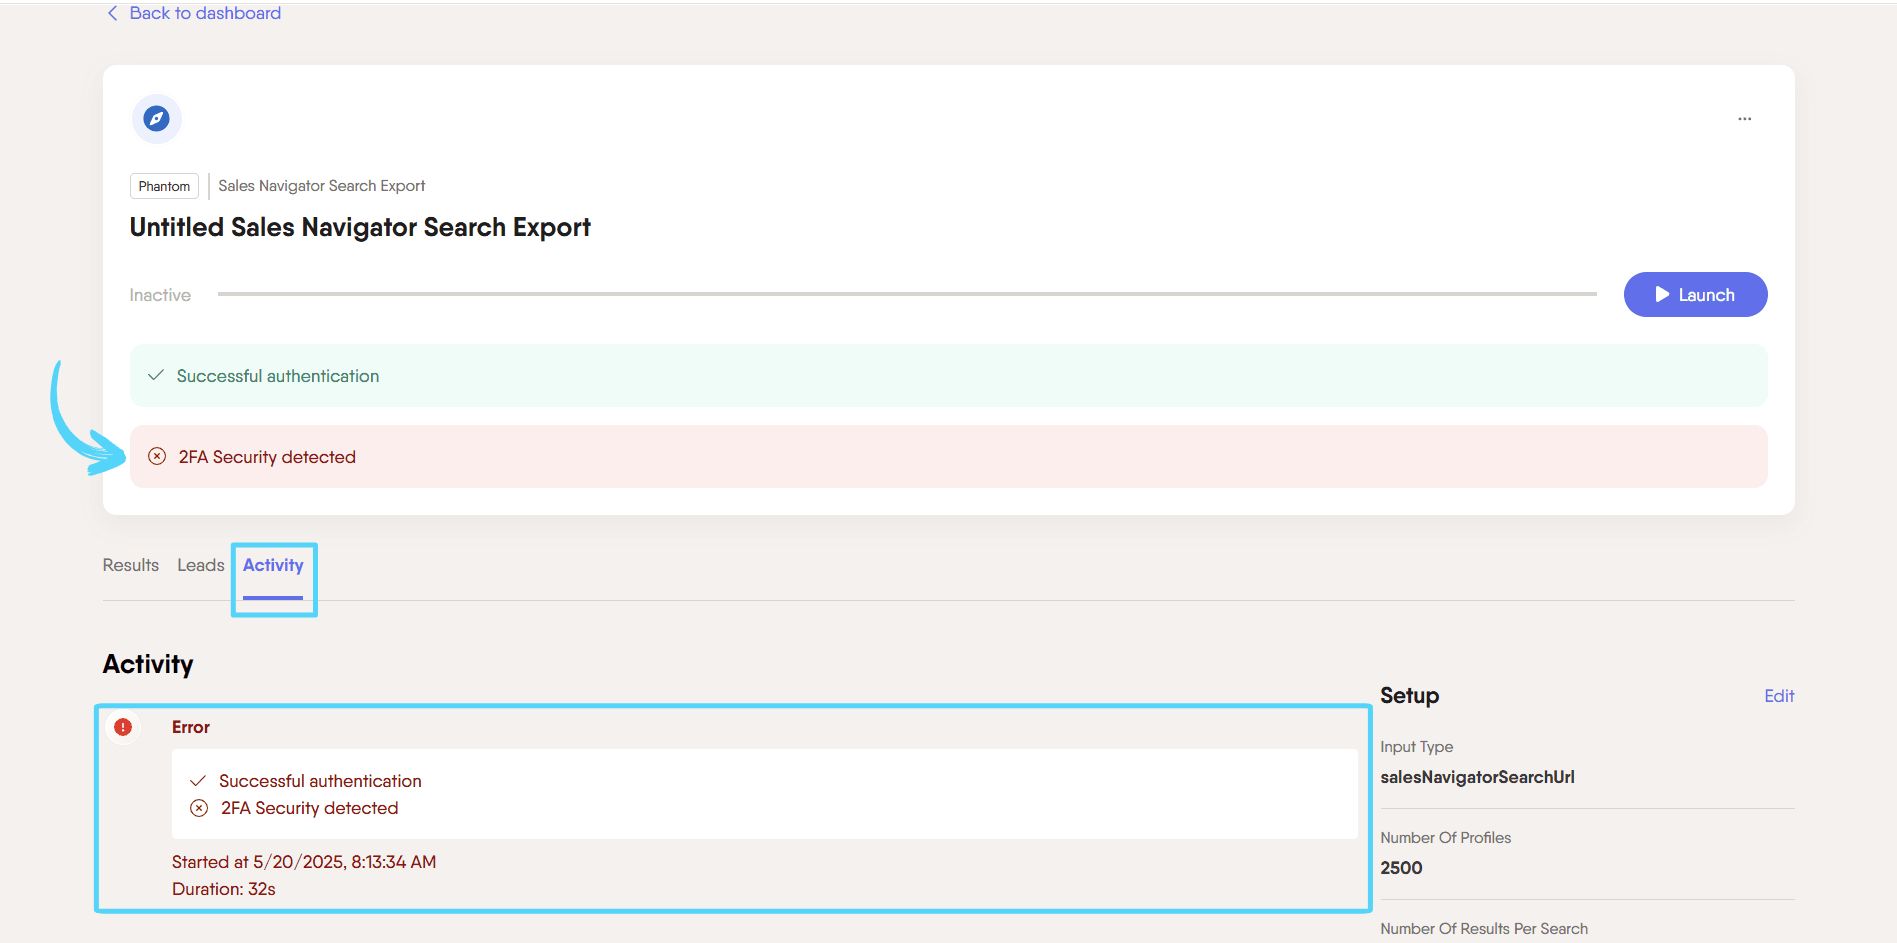Expand the Error activity entry

(191, 727)
